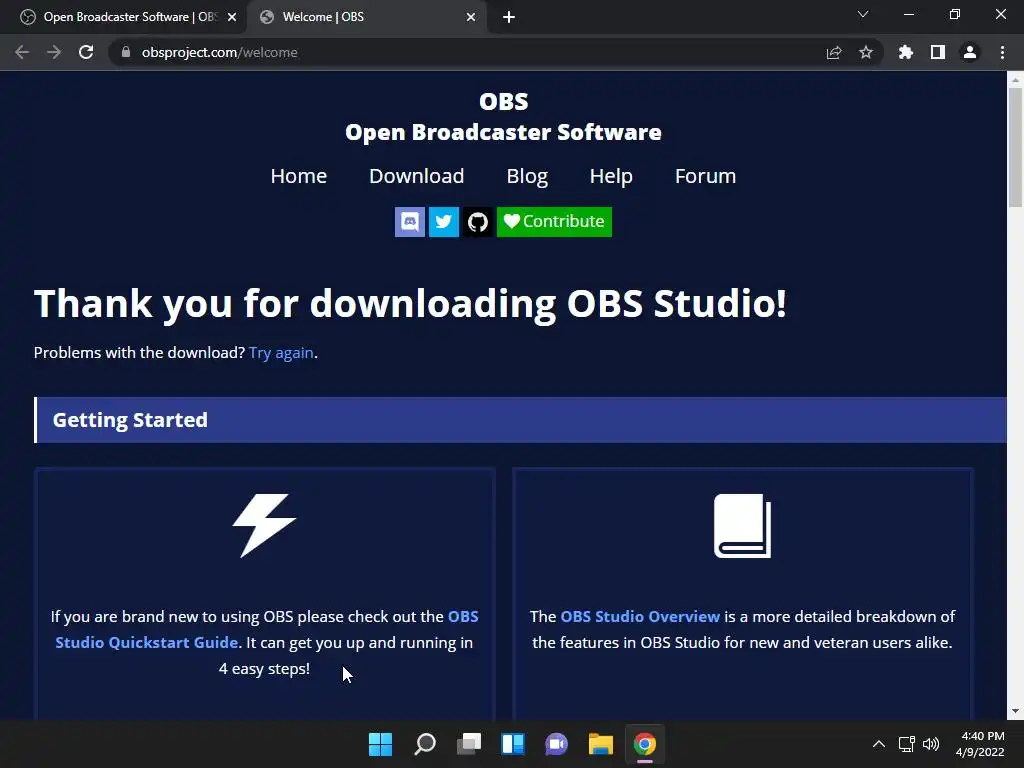Click the book overview icon
This screenshot has width=1024, height=768.
[743, 526]
